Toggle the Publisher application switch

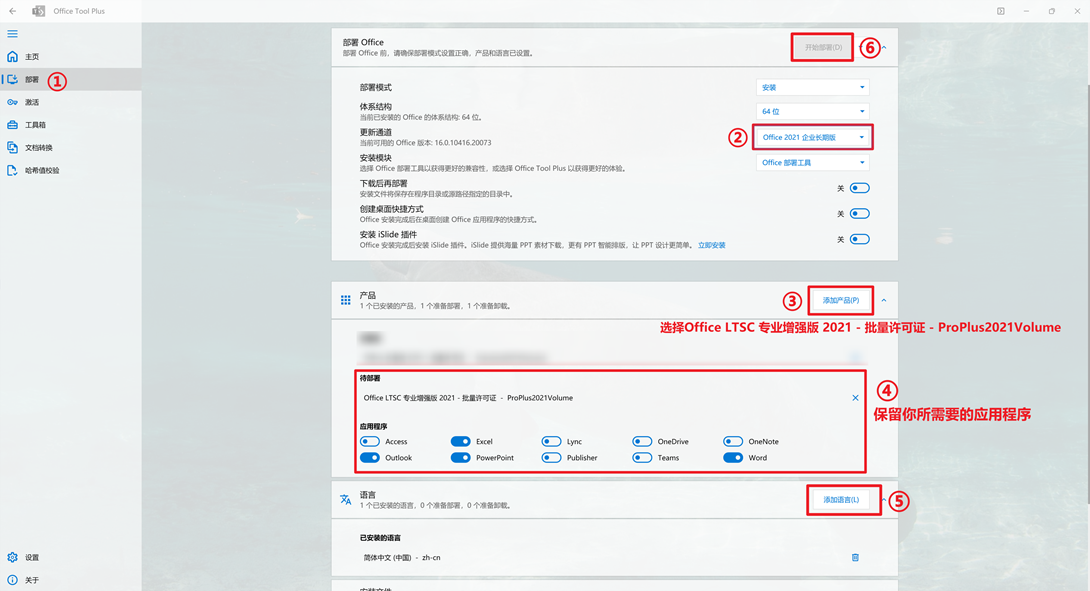point(551,458)
